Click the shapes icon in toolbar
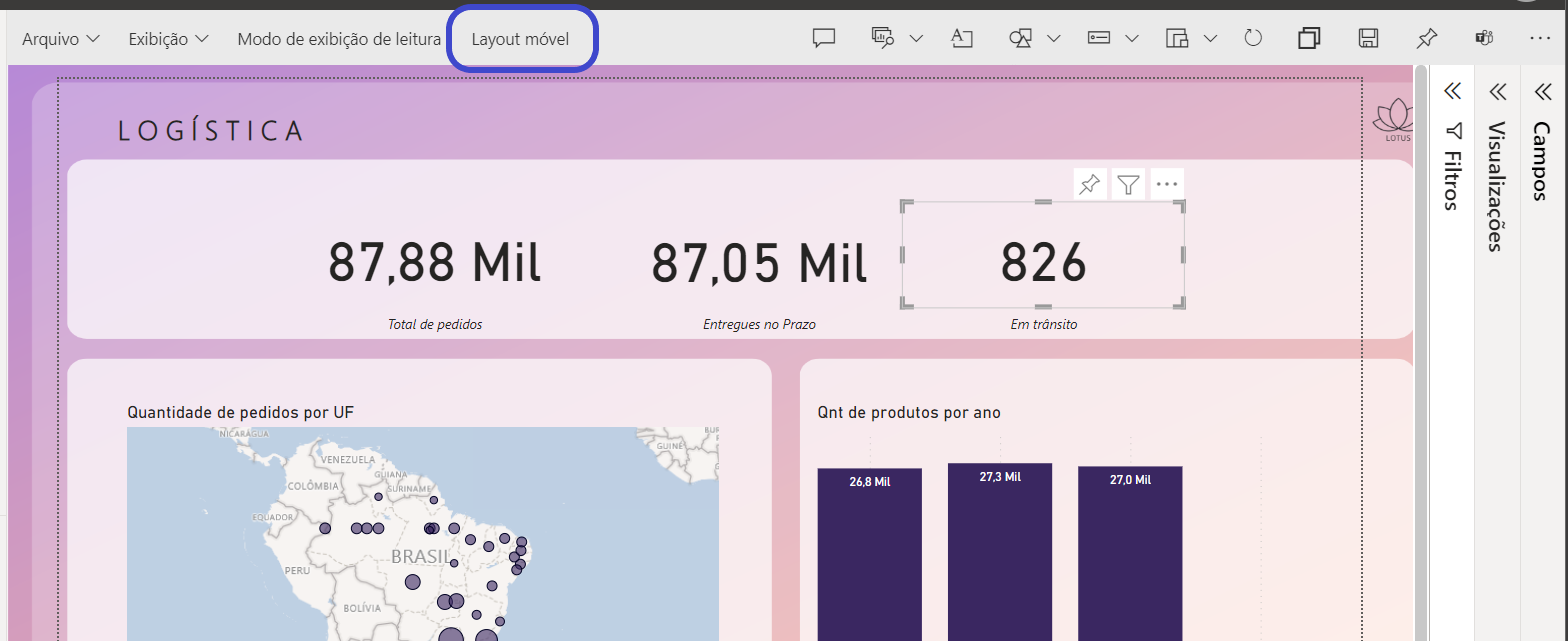Screen dimensions: 1568x641 coord(1021,38)
